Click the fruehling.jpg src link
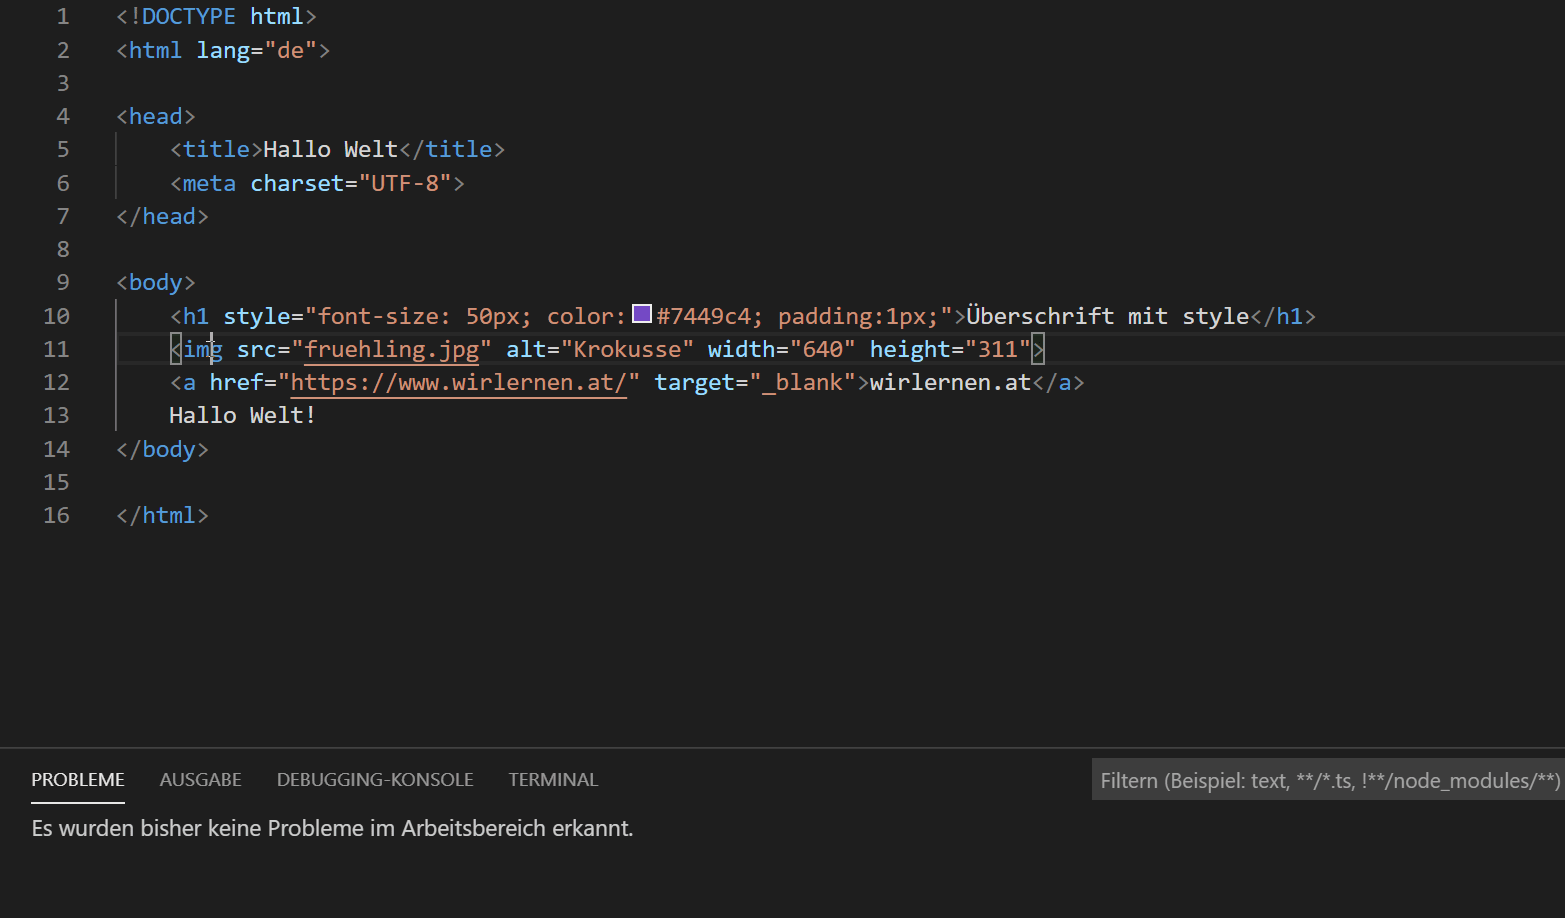 tap(391, 350)
